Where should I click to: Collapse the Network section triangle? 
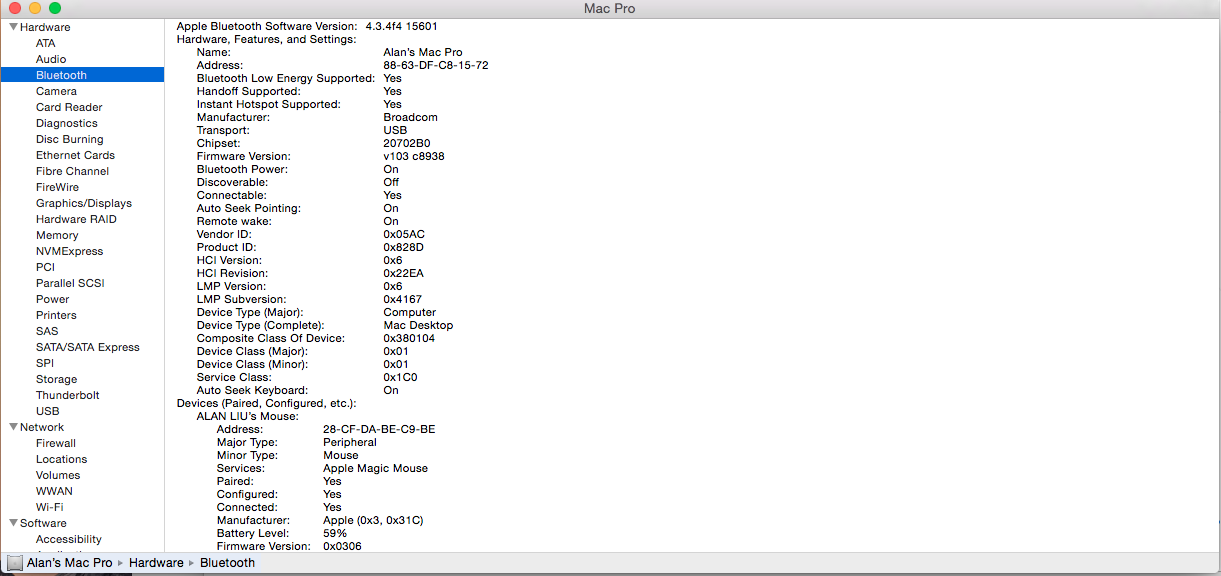click(x=13, y=427)
